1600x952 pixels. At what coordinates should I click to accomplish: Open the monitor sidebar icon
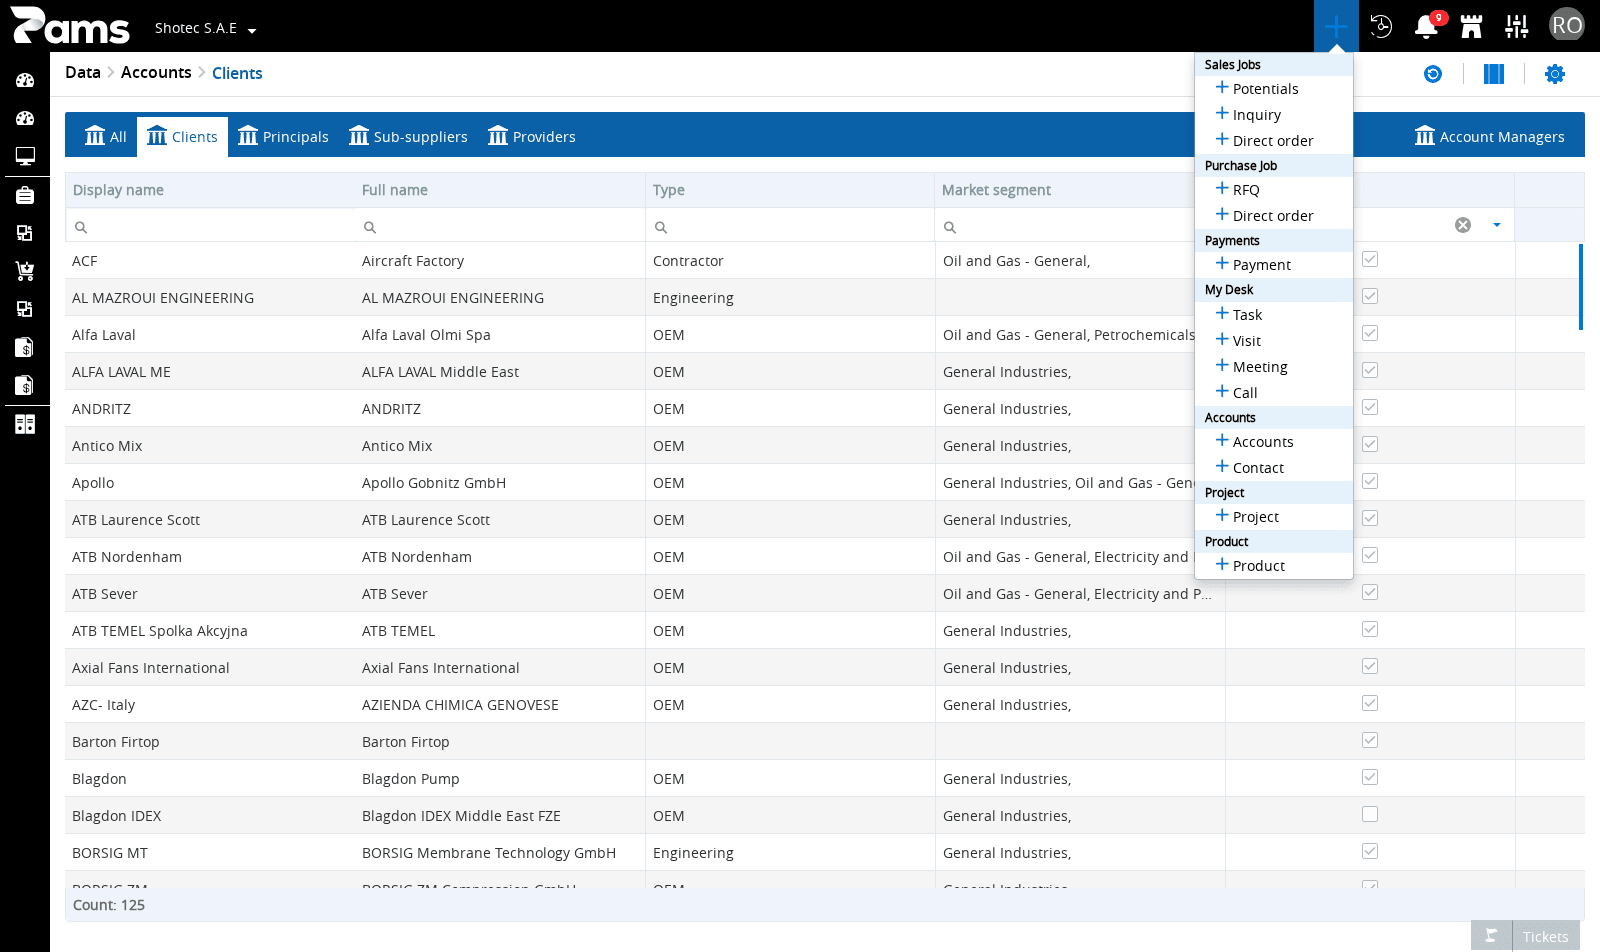25,156
